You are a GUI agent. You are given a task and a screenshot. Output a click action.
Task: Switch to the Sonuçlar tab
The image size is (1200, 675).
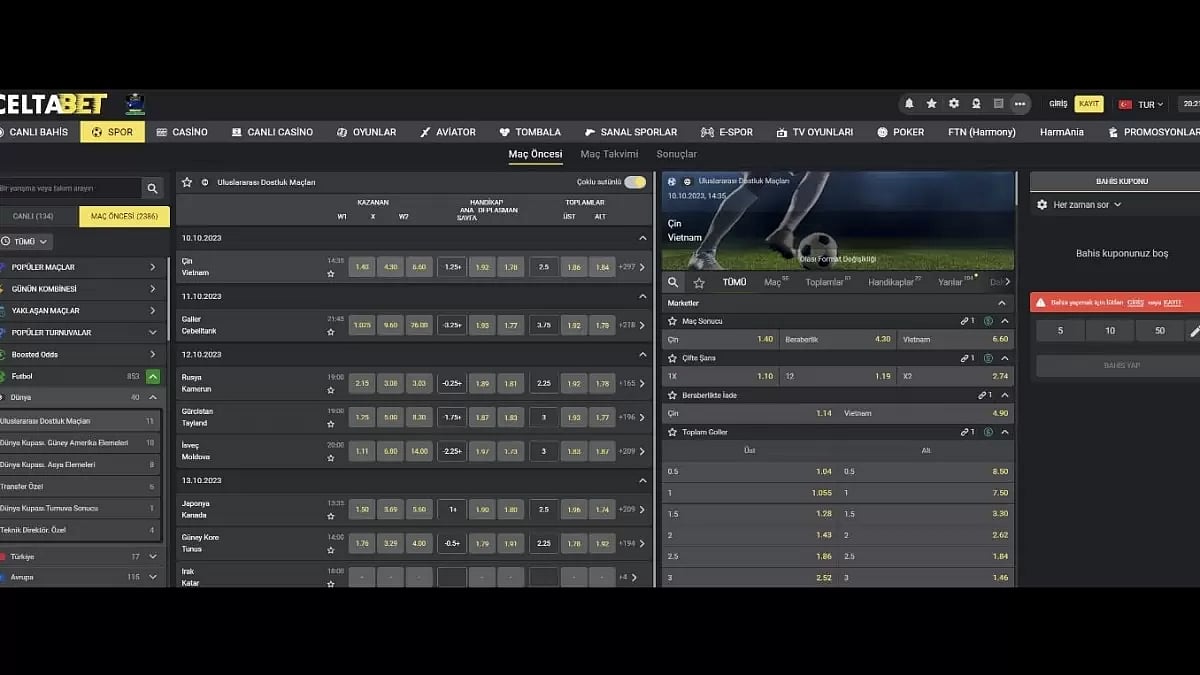click(676, 154)
